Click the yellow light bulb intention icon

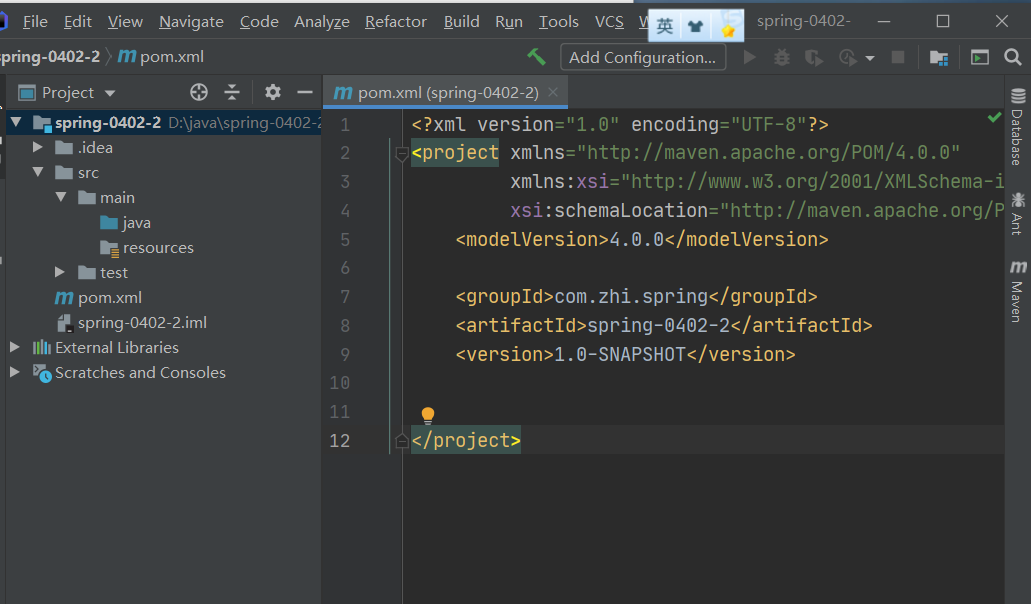click(428, 415)
